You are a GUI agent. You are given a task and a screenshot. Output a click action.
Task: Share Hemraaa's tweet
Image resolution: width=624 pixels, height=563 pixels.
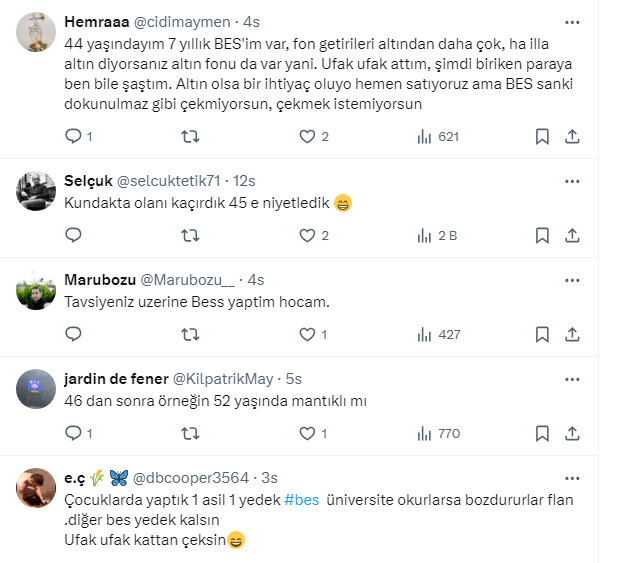(x=572, y=136)
